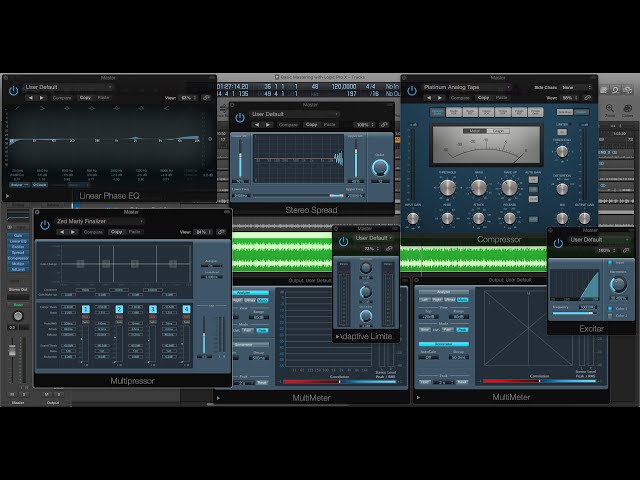
Task: Click Zoom tool icon in Logic toolbar
Action: (610, 108)
